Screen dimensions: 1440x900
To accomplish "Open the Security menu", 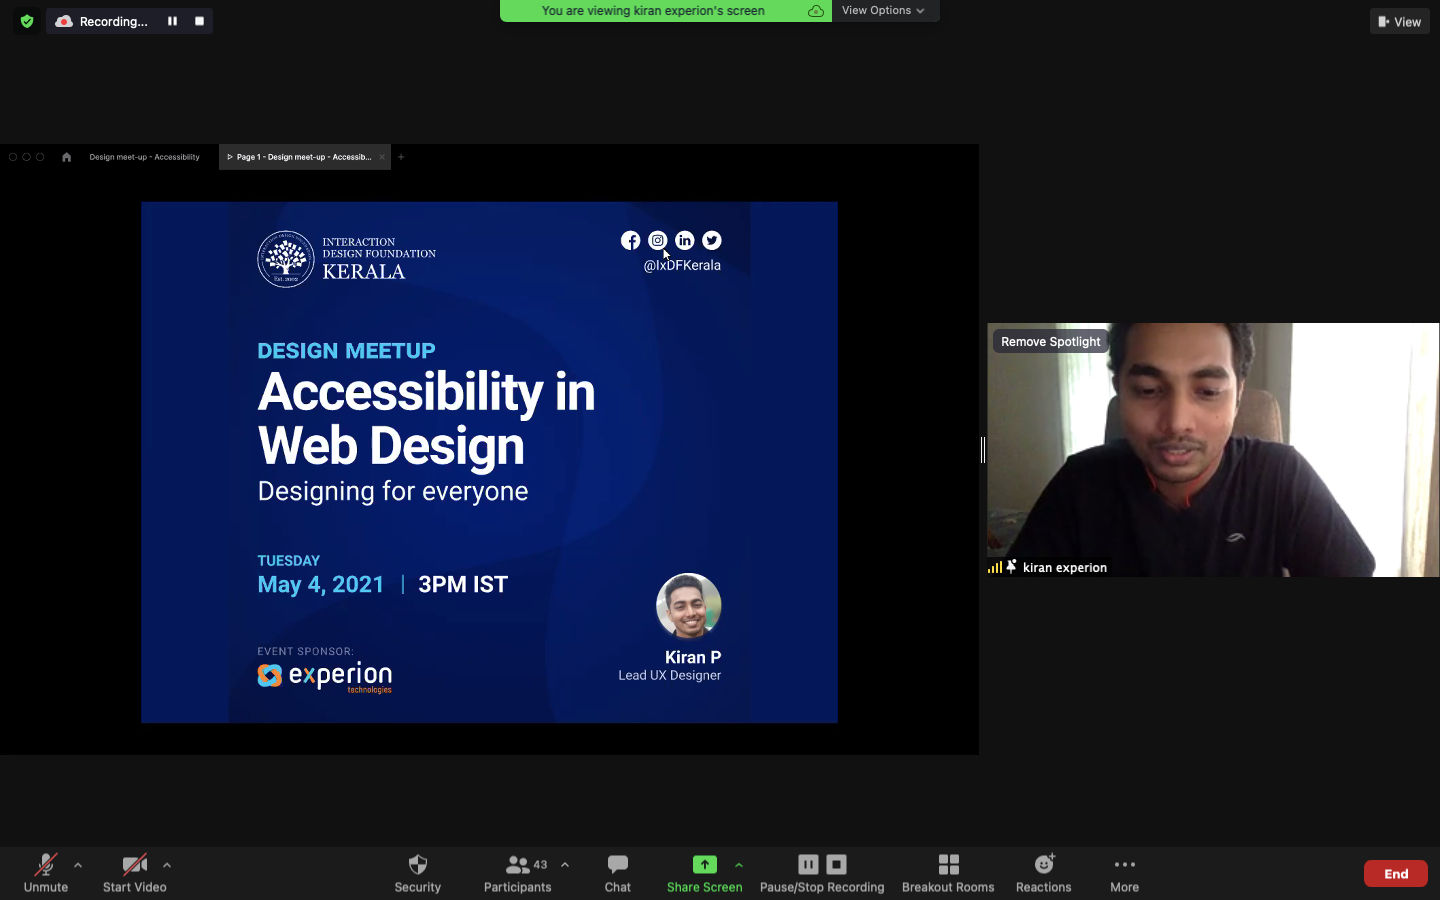I will [x=417, y=872].
